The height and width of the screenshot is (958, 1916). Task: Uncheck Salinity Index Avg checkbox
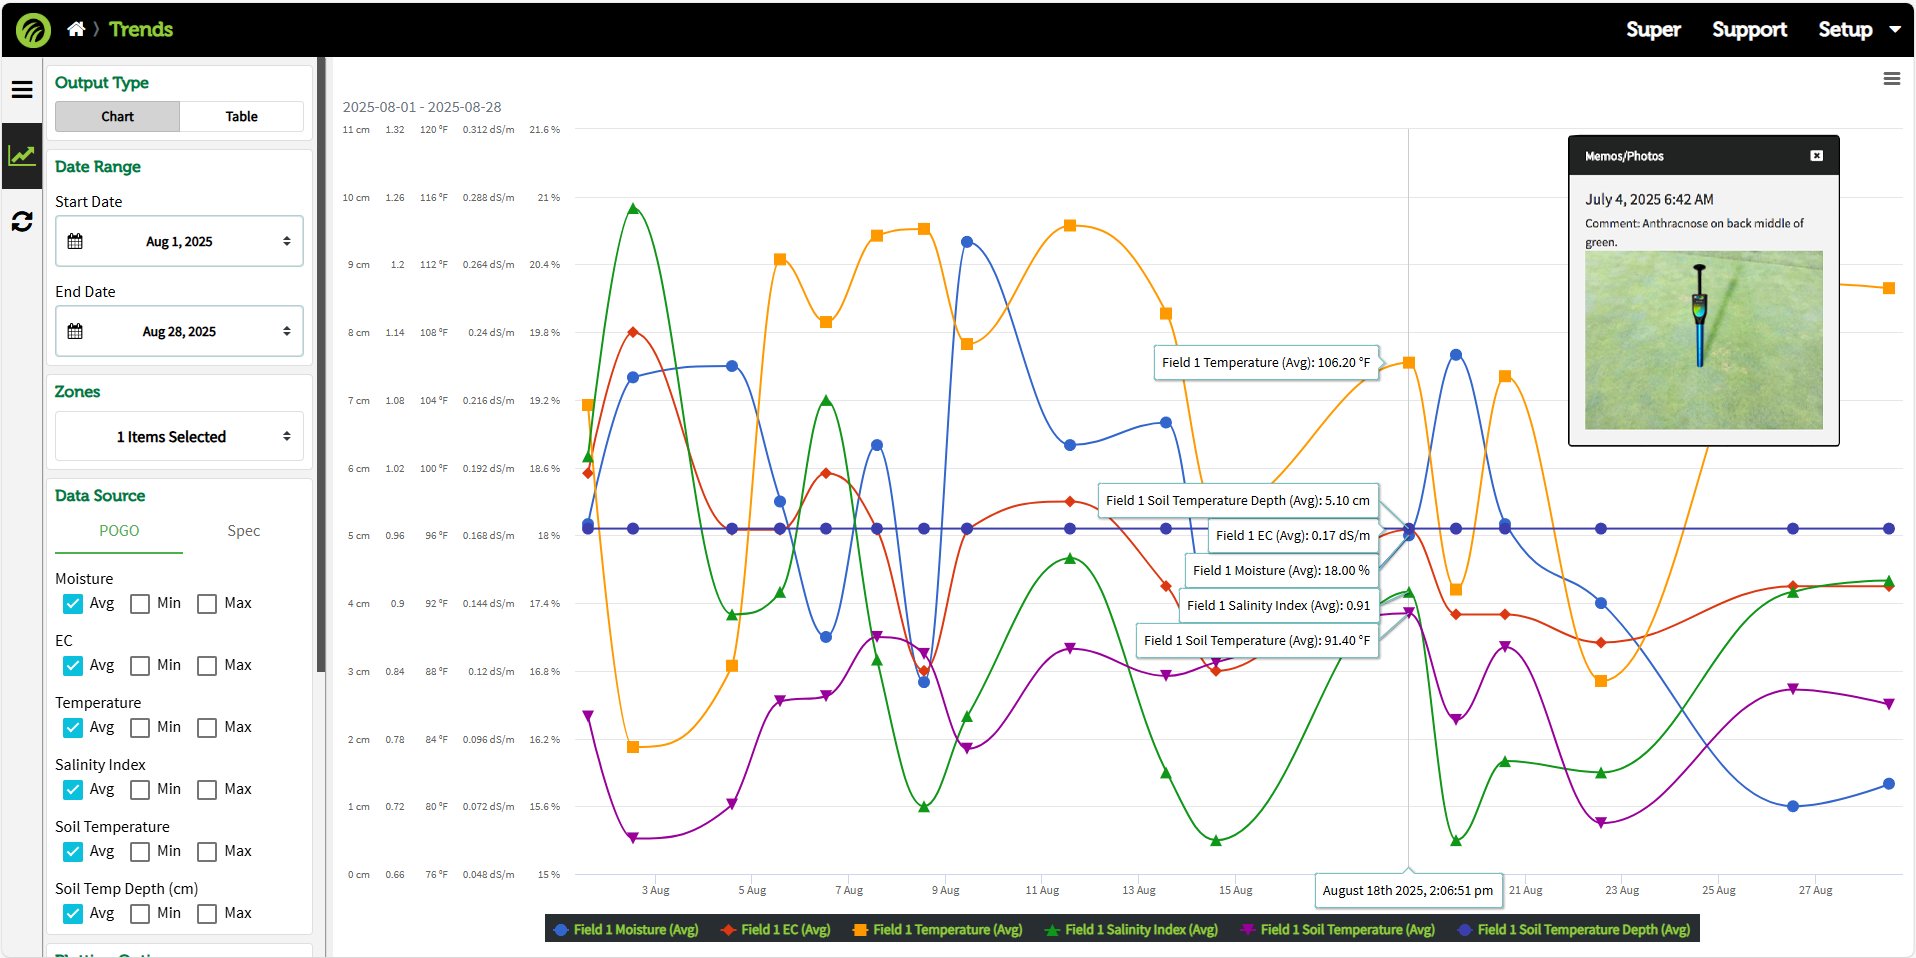[x=73, y=790]
